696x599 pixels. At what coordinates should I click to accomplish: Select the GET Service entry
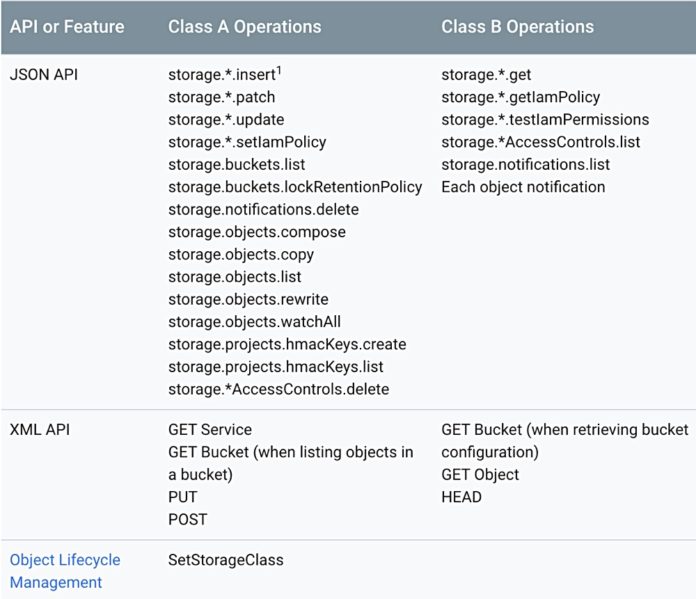point(210,430)
